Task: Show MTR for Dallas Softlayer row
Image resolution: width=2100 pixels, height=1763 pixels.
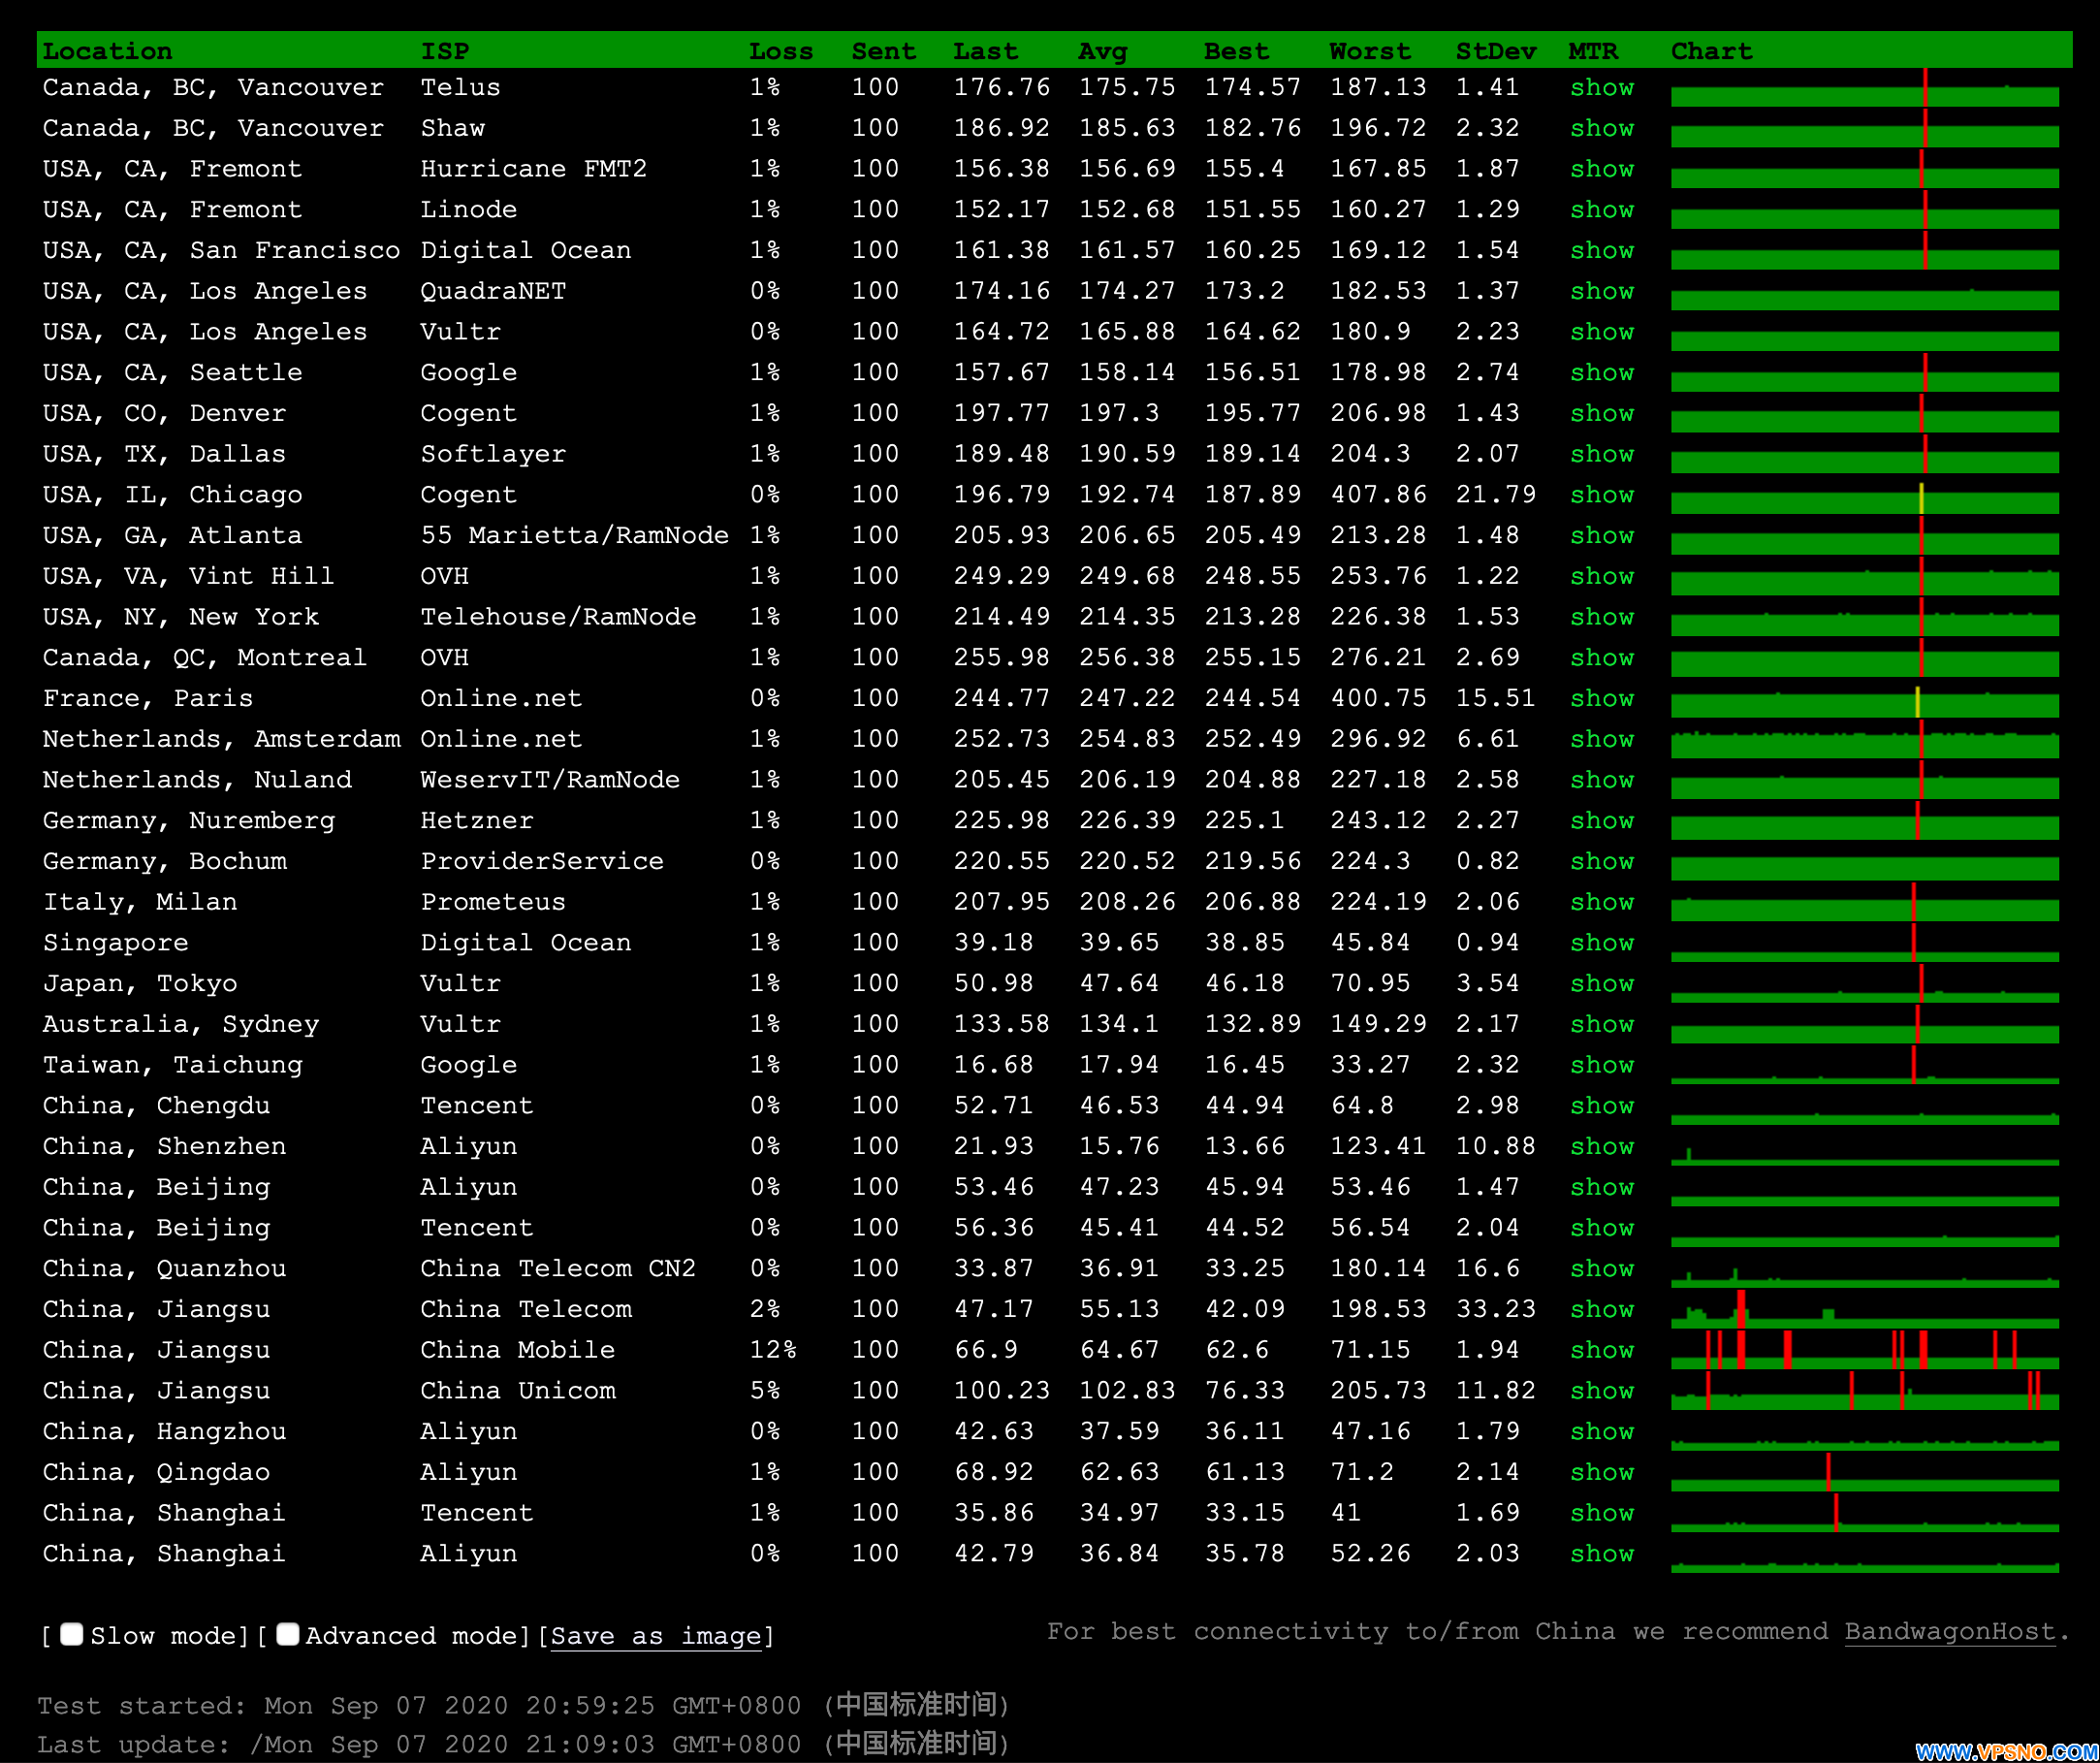Action: [1602, 455]
